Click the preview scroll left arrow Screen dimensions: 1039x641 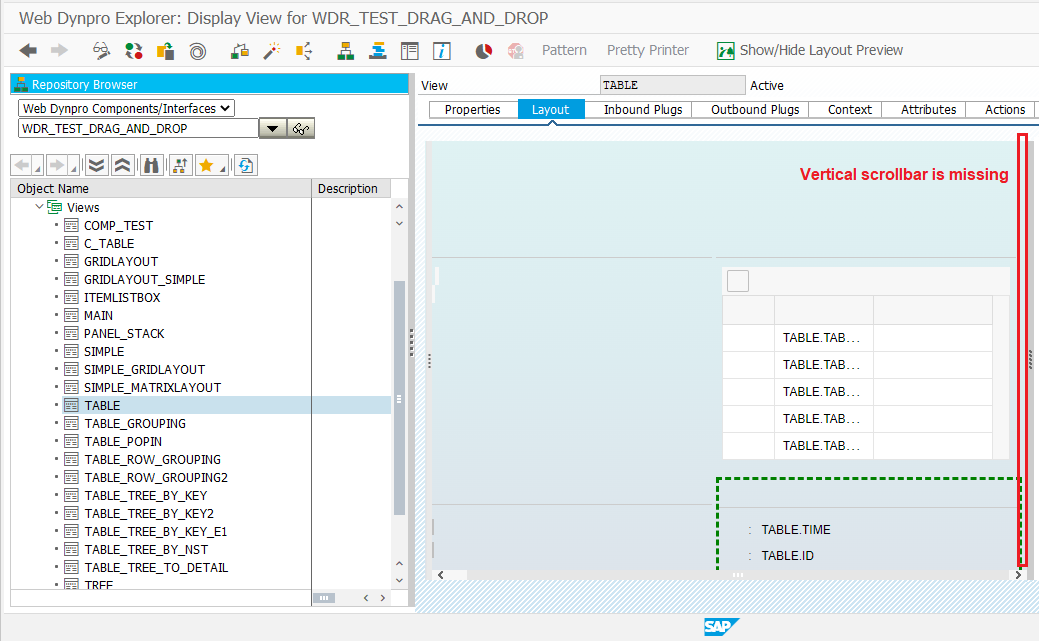(x=441, y=575)
